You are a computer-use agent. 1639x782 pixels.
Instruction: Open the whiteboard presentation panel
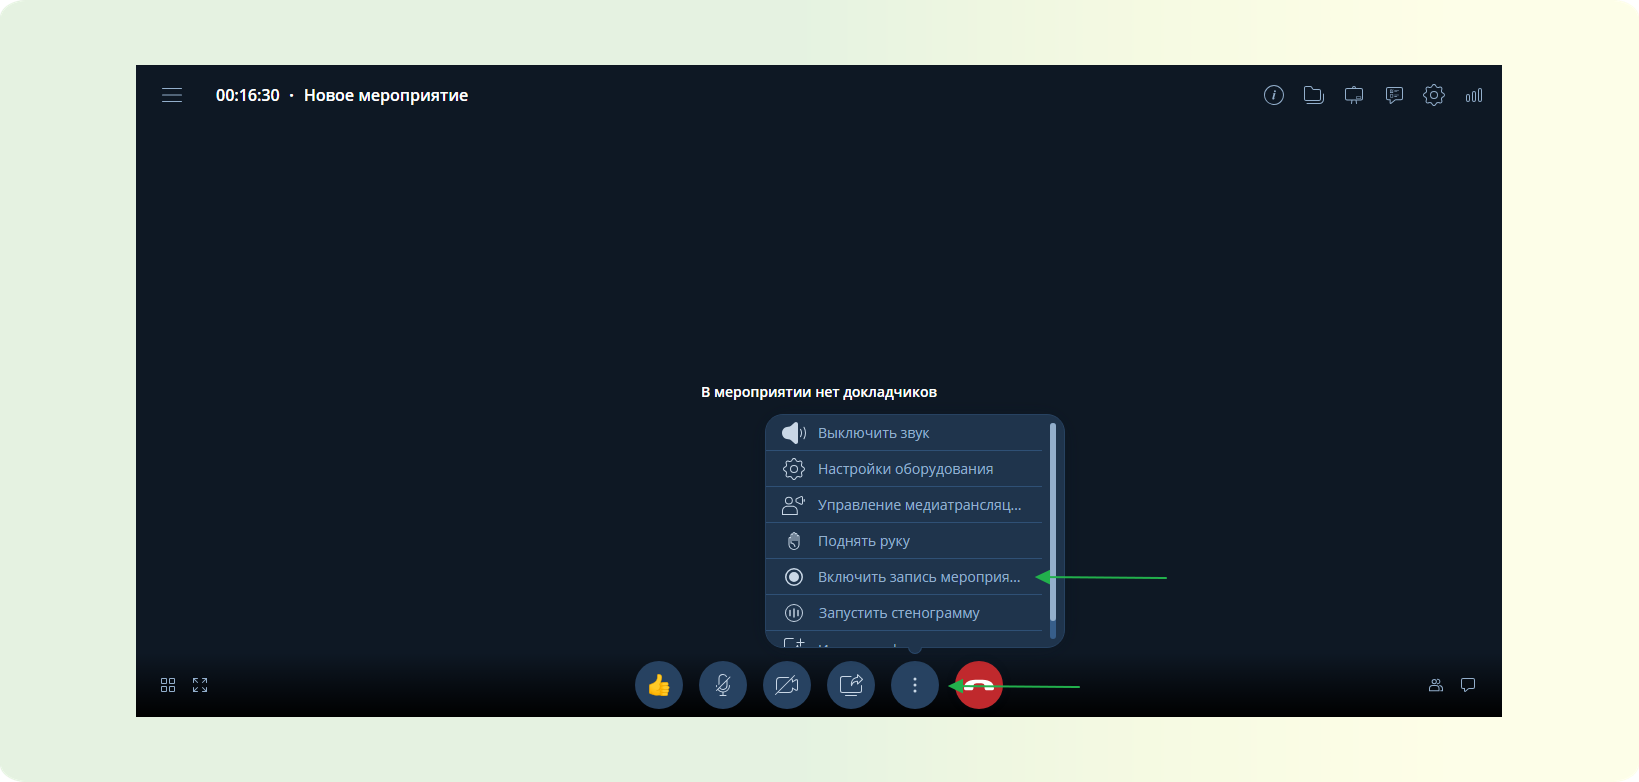coord(1354,96)
